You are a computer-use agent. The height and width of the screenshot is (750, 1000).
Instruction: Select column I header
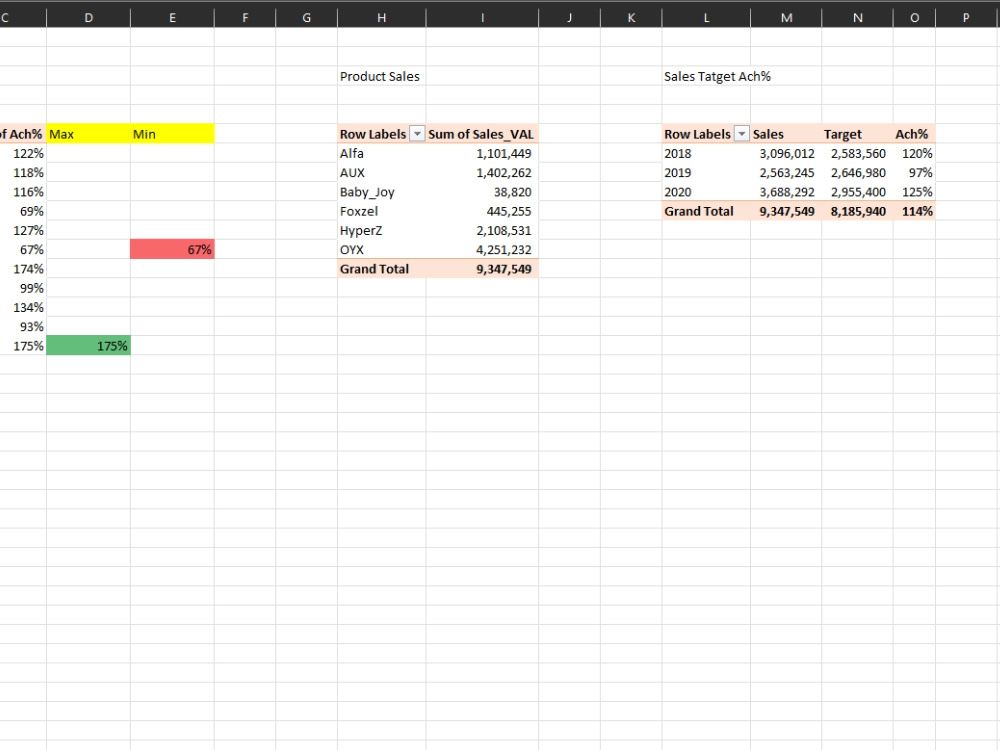(482, 18)
